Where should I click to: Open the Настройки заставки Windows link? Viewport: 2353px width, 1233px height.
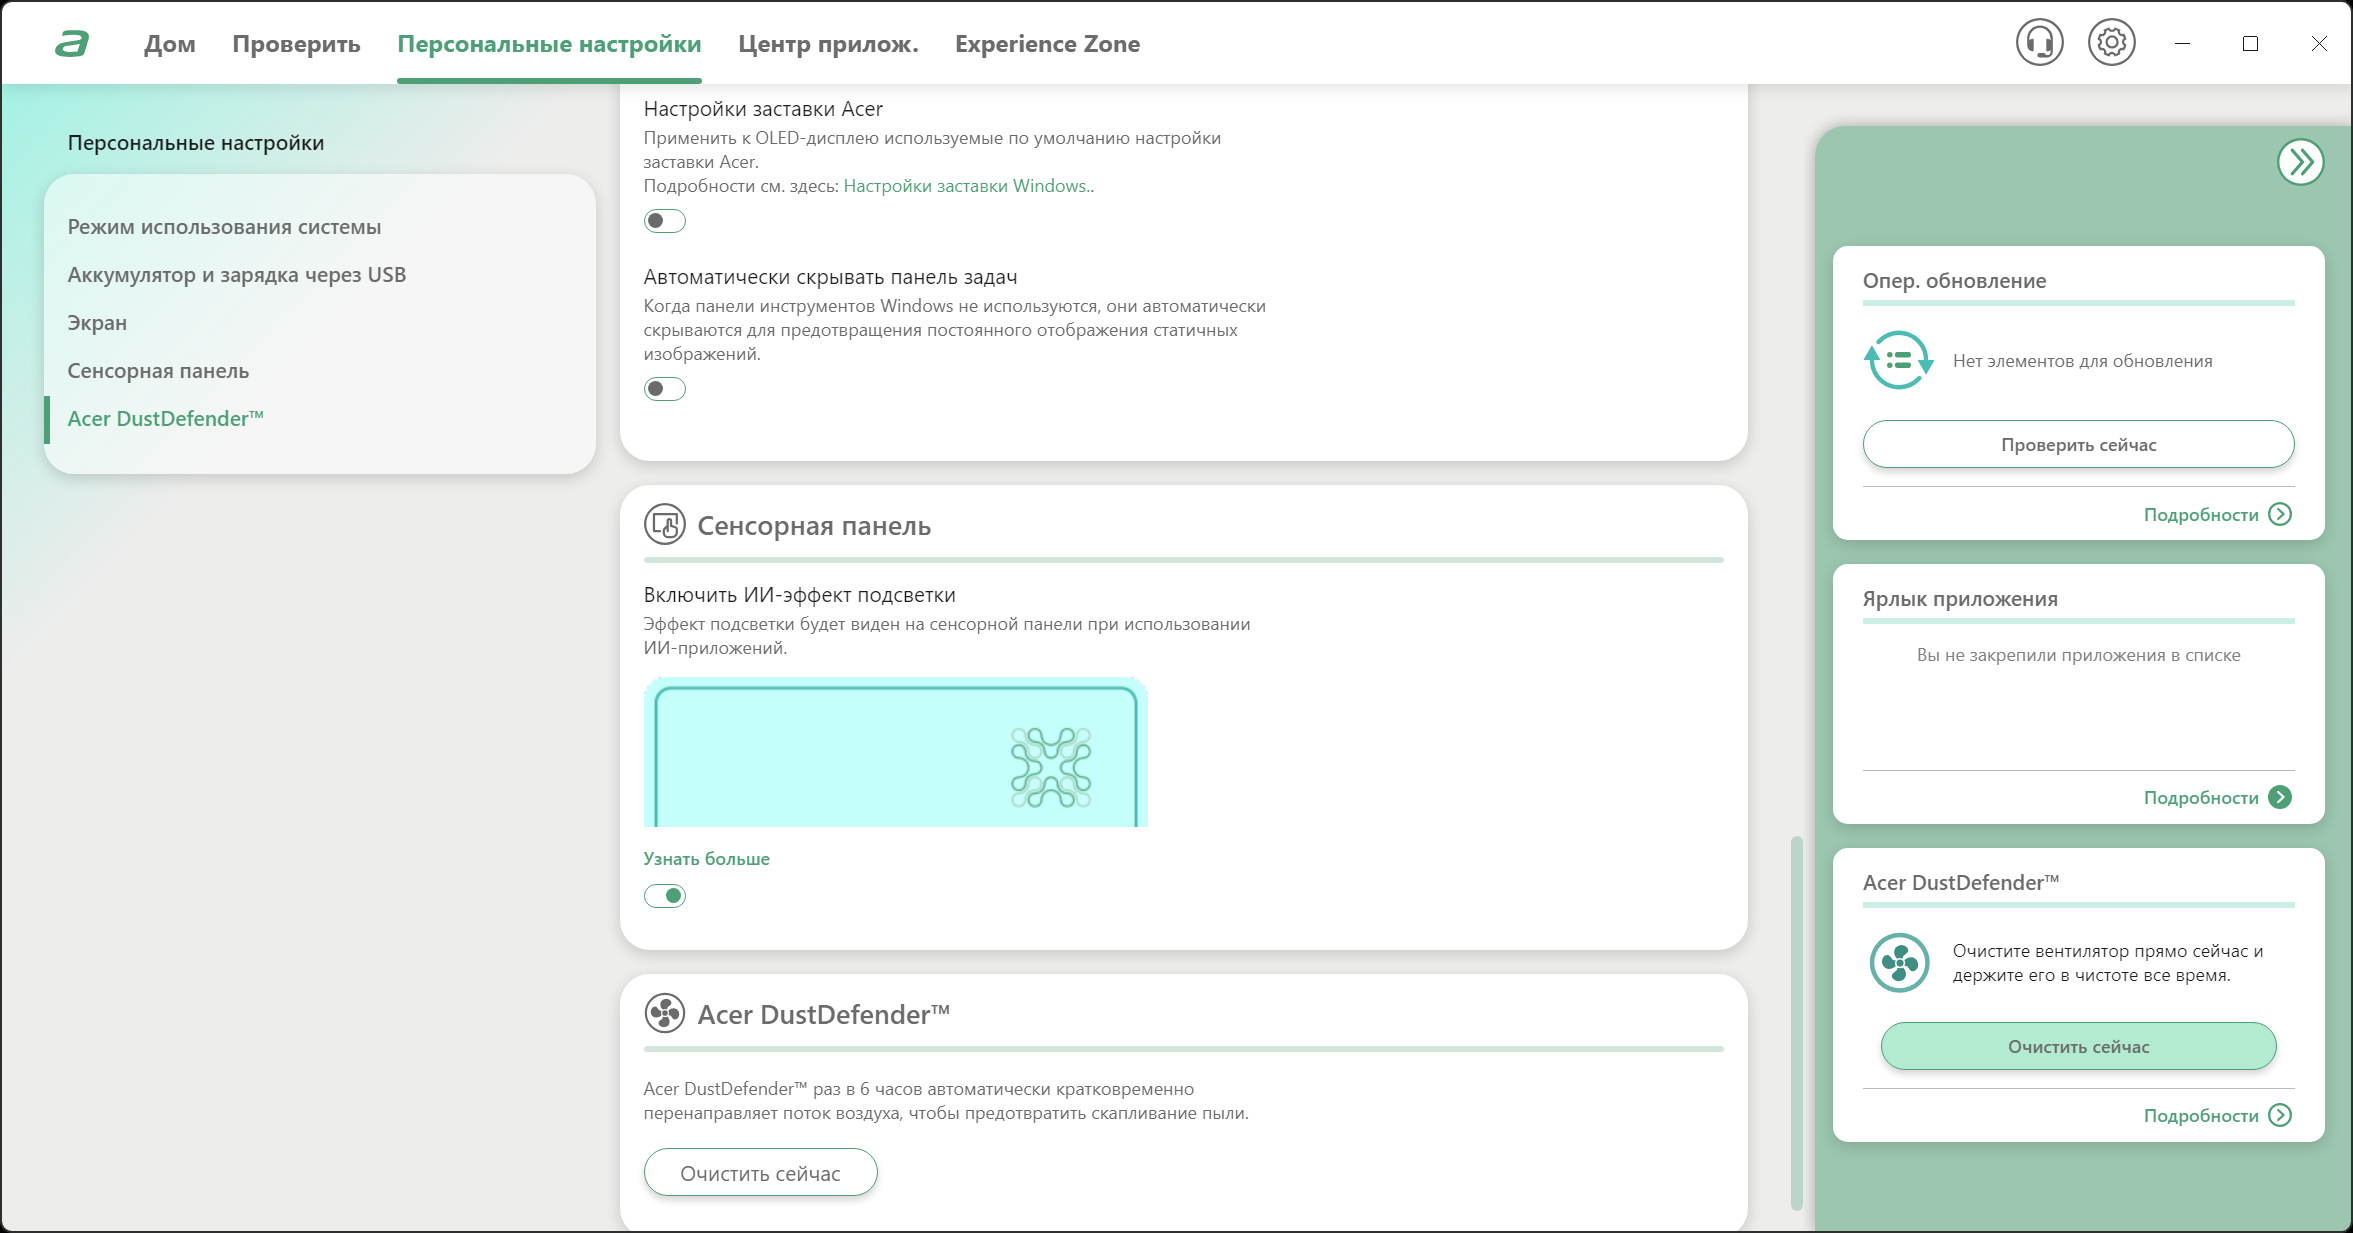[966, 186]
